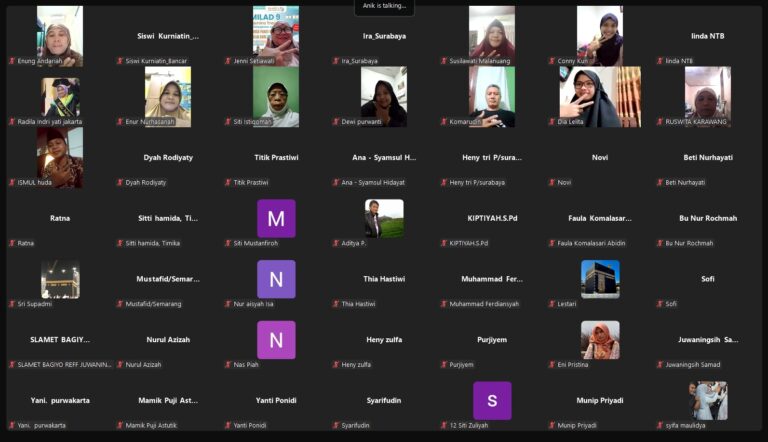The width and height of the screenshot is (768, 442).
Task: Click muted mic icon beside Enung Andariah label
Action: [12, 61]
